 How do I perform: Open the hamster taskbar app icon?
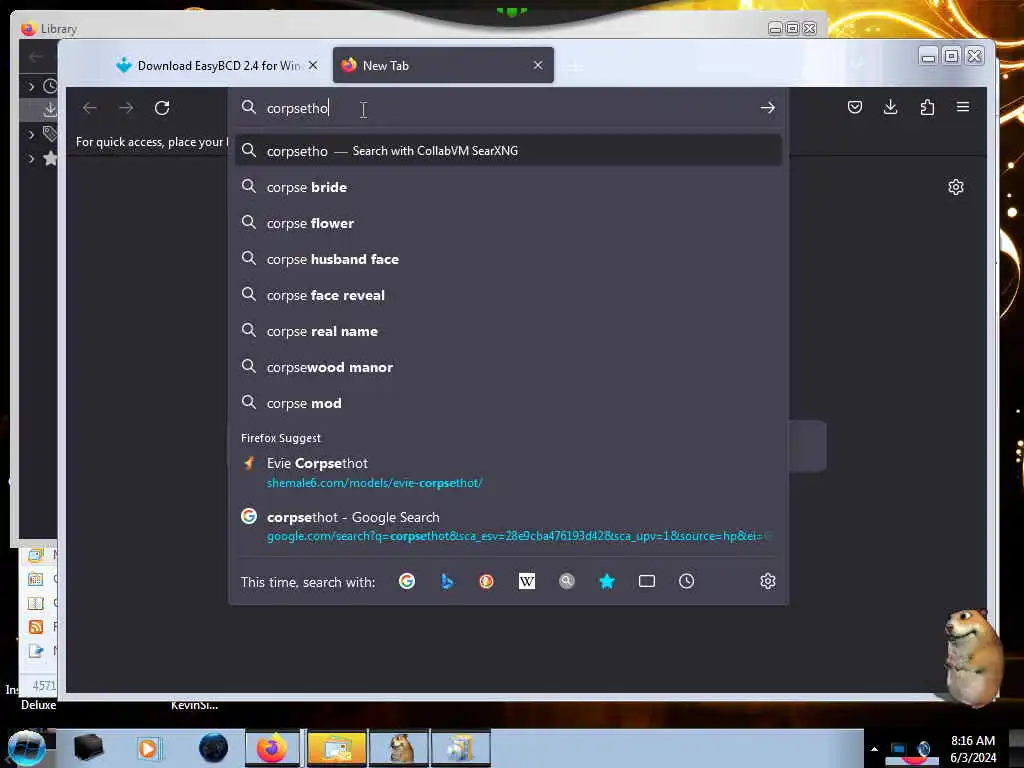pyautogui.click(x=400, y=748)
